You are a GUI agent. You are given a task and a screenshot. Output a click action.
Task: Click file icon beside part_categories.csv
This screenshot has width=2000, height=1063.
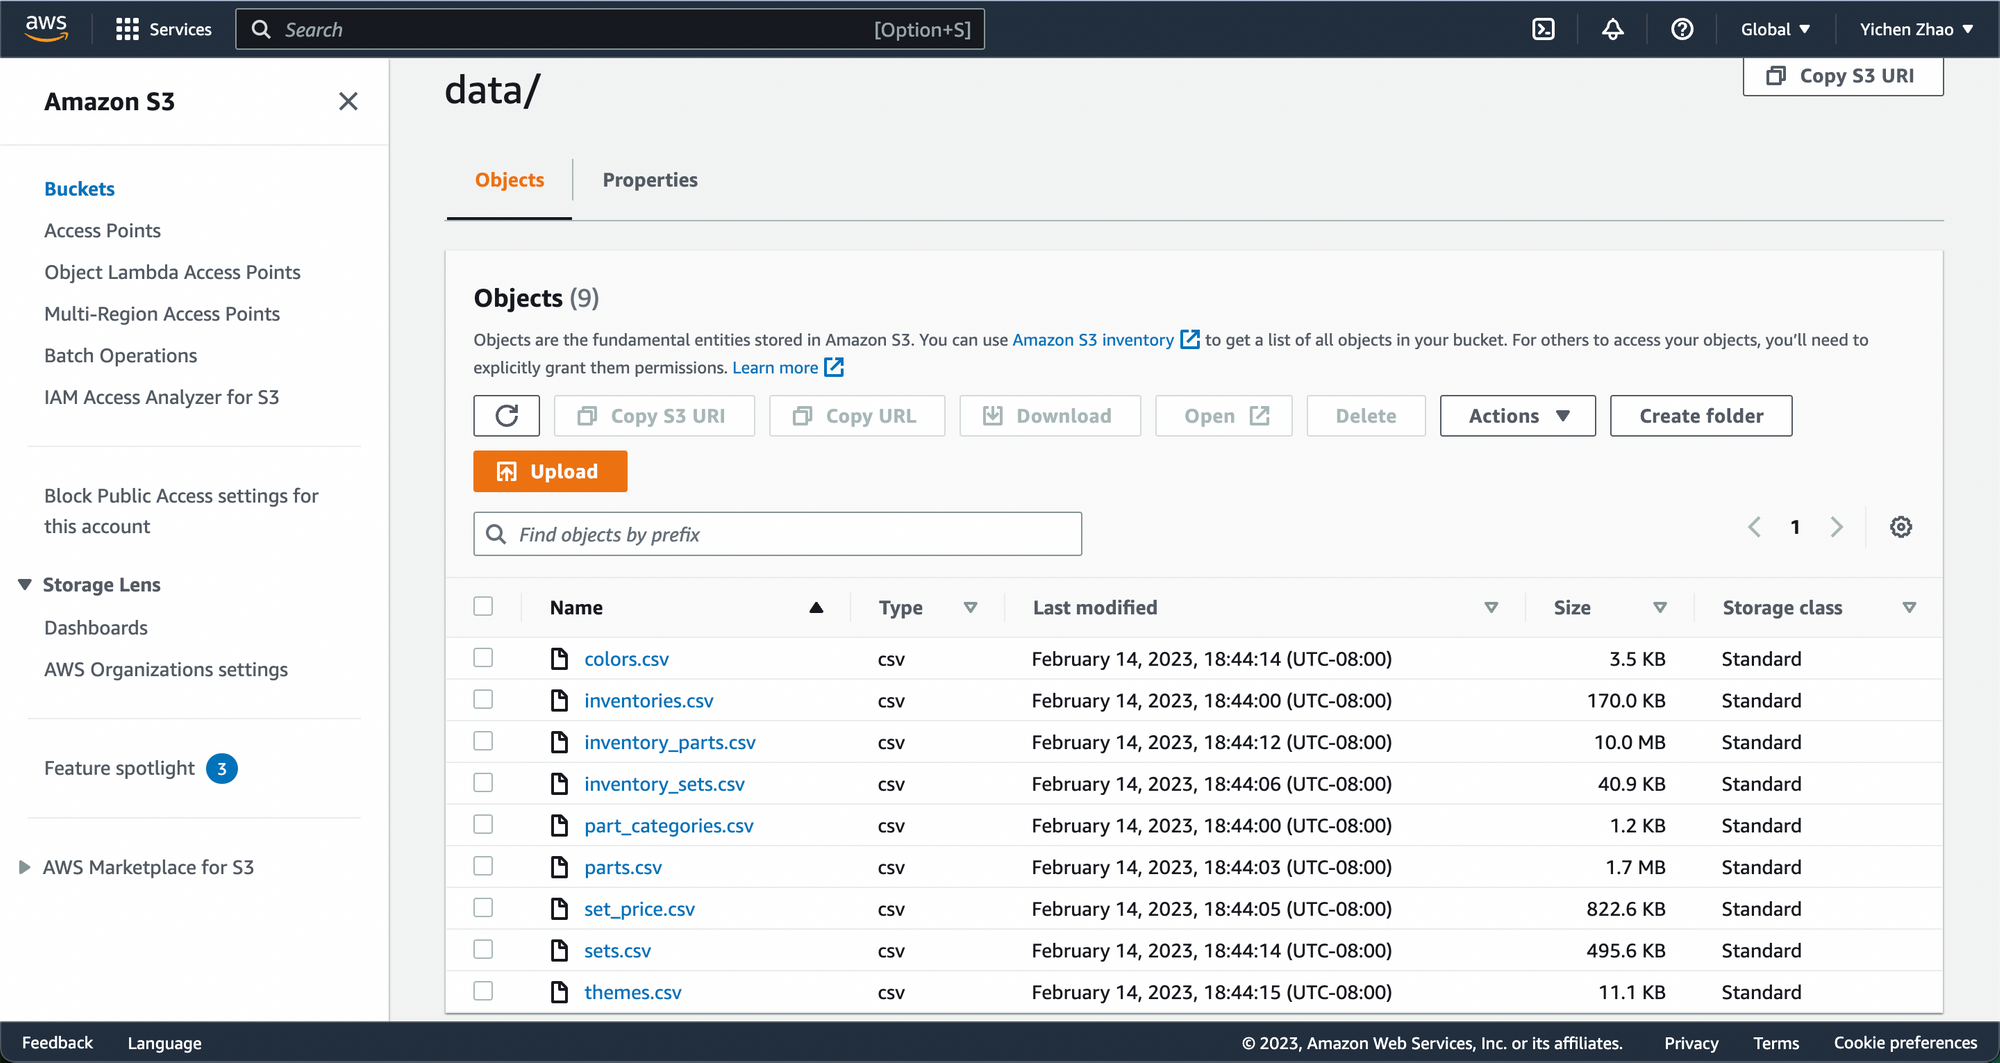[x=560, y=825]
